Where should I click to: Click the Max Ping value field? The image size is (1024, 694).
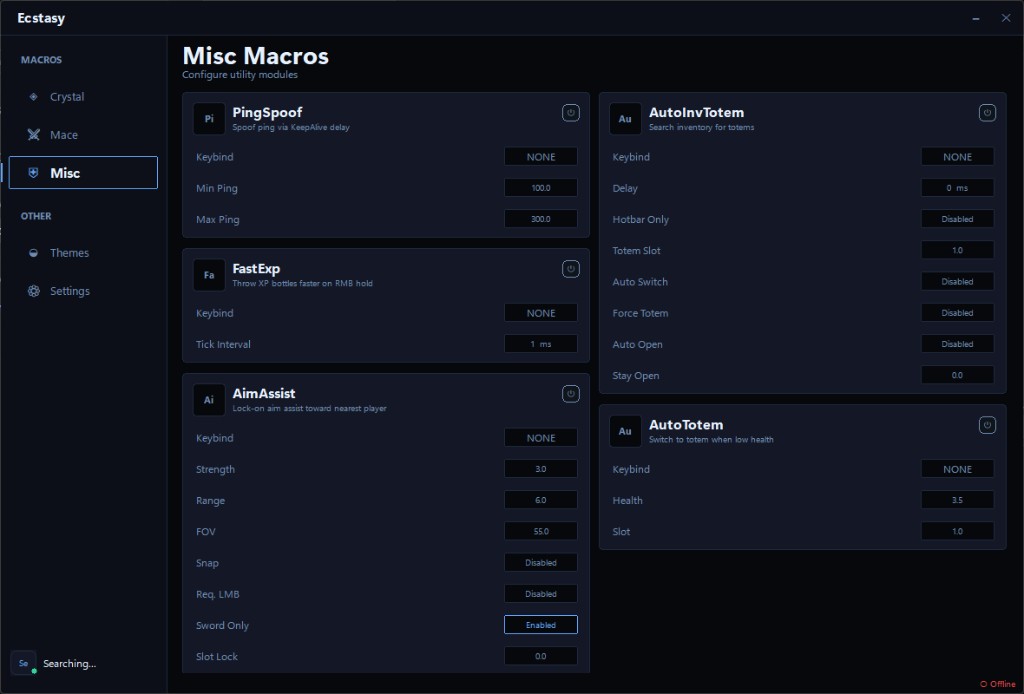[541, 219]
